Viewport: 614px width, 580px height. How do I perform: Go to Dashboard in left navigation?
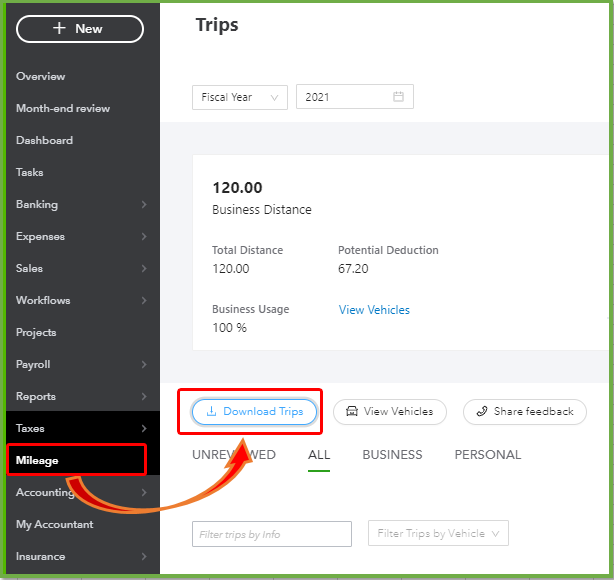pyautogui.click(x=44, y=141)
